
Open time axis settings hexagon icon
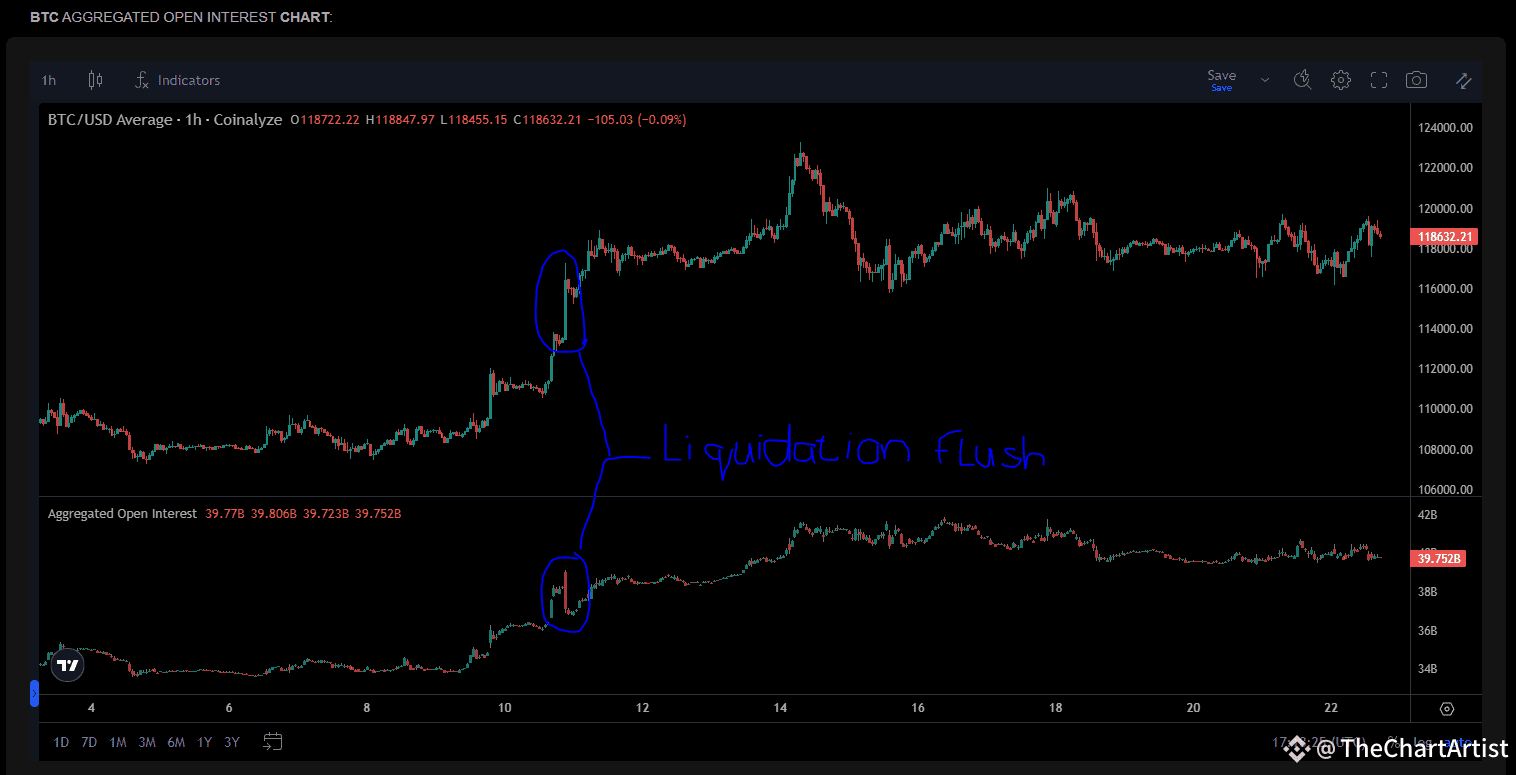tap(1447, 709)
